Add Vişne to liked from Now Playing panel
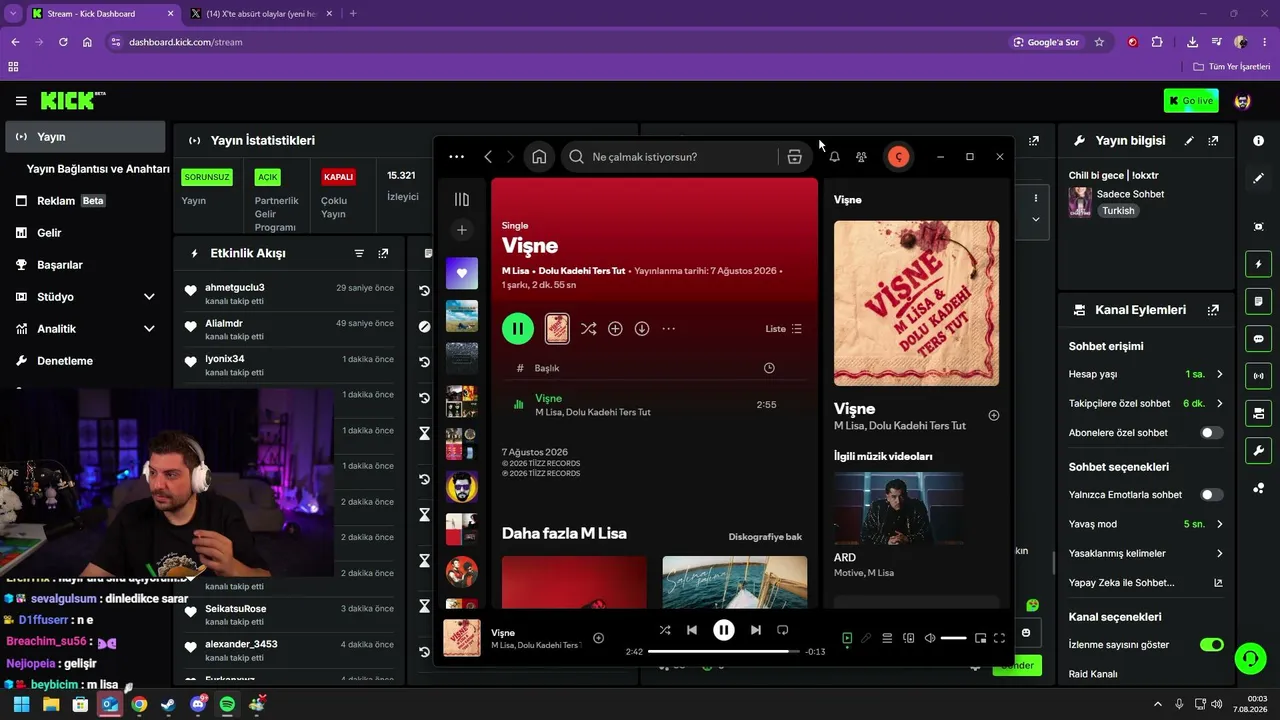 pyautogui.click(x=993, y=415)
